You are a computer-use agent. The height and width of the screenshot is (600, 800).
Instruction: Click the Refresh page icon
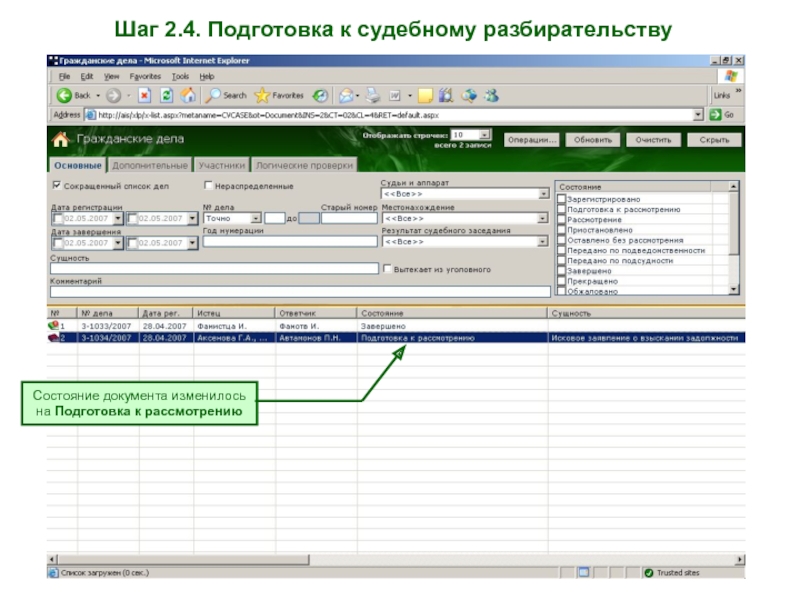click(x=166, y=96)
